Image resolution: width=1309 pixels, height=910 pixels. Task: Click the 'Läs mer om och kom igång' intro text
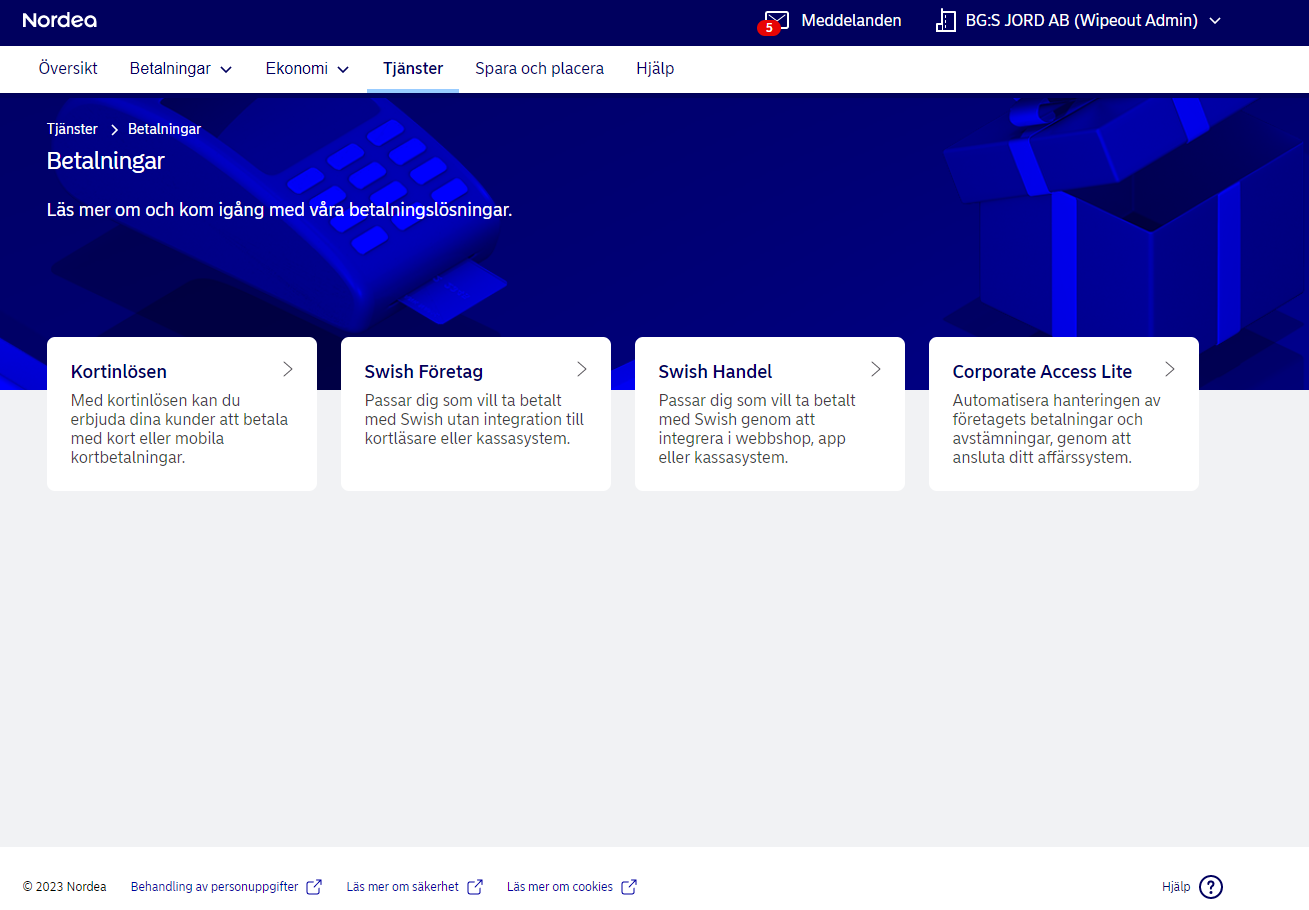pyautogui.click(x=280, y=211)
